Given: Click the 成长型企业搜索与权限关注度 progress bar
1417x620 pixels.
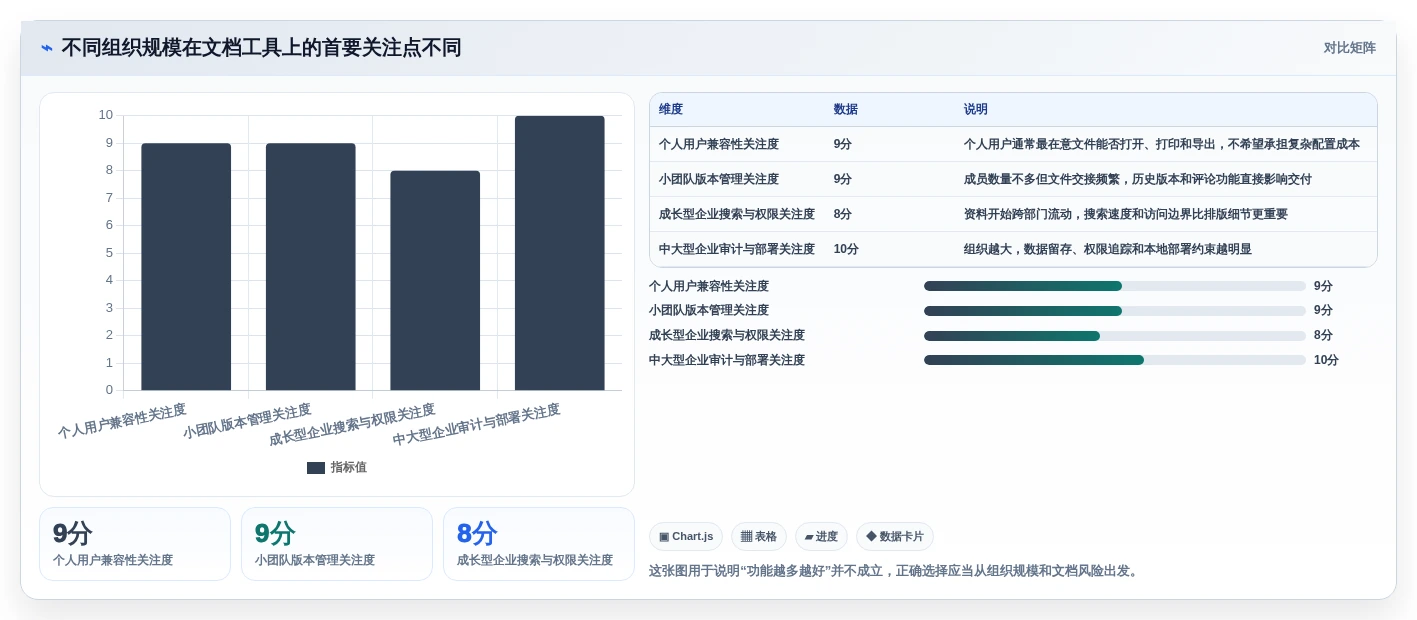Looking at the screenshot, I should (1115, 336).
